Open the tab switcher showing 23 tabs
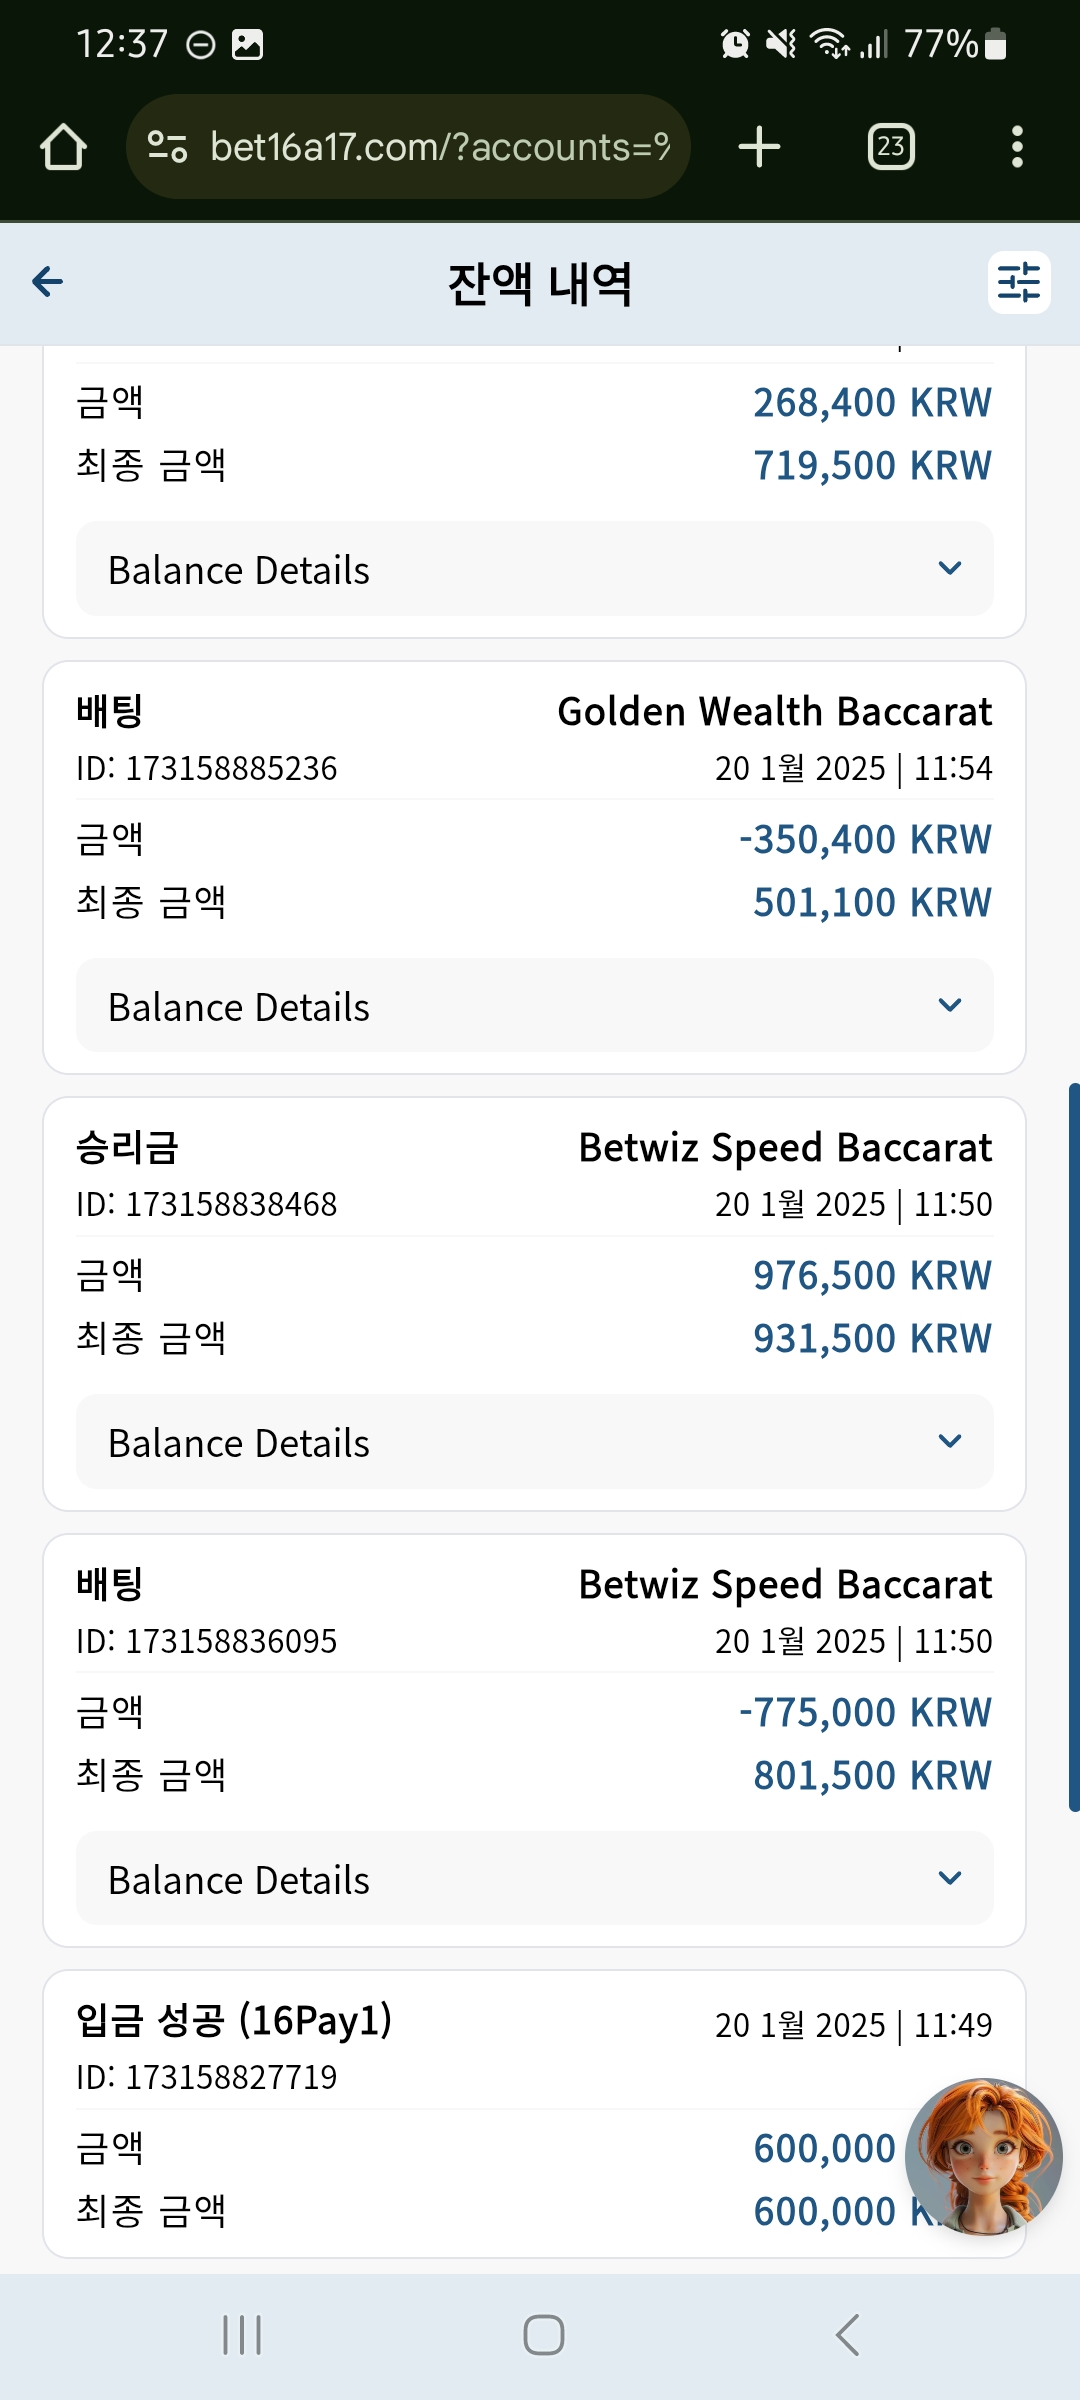This screenshot has width=1080, height=2400. point(891,147)
